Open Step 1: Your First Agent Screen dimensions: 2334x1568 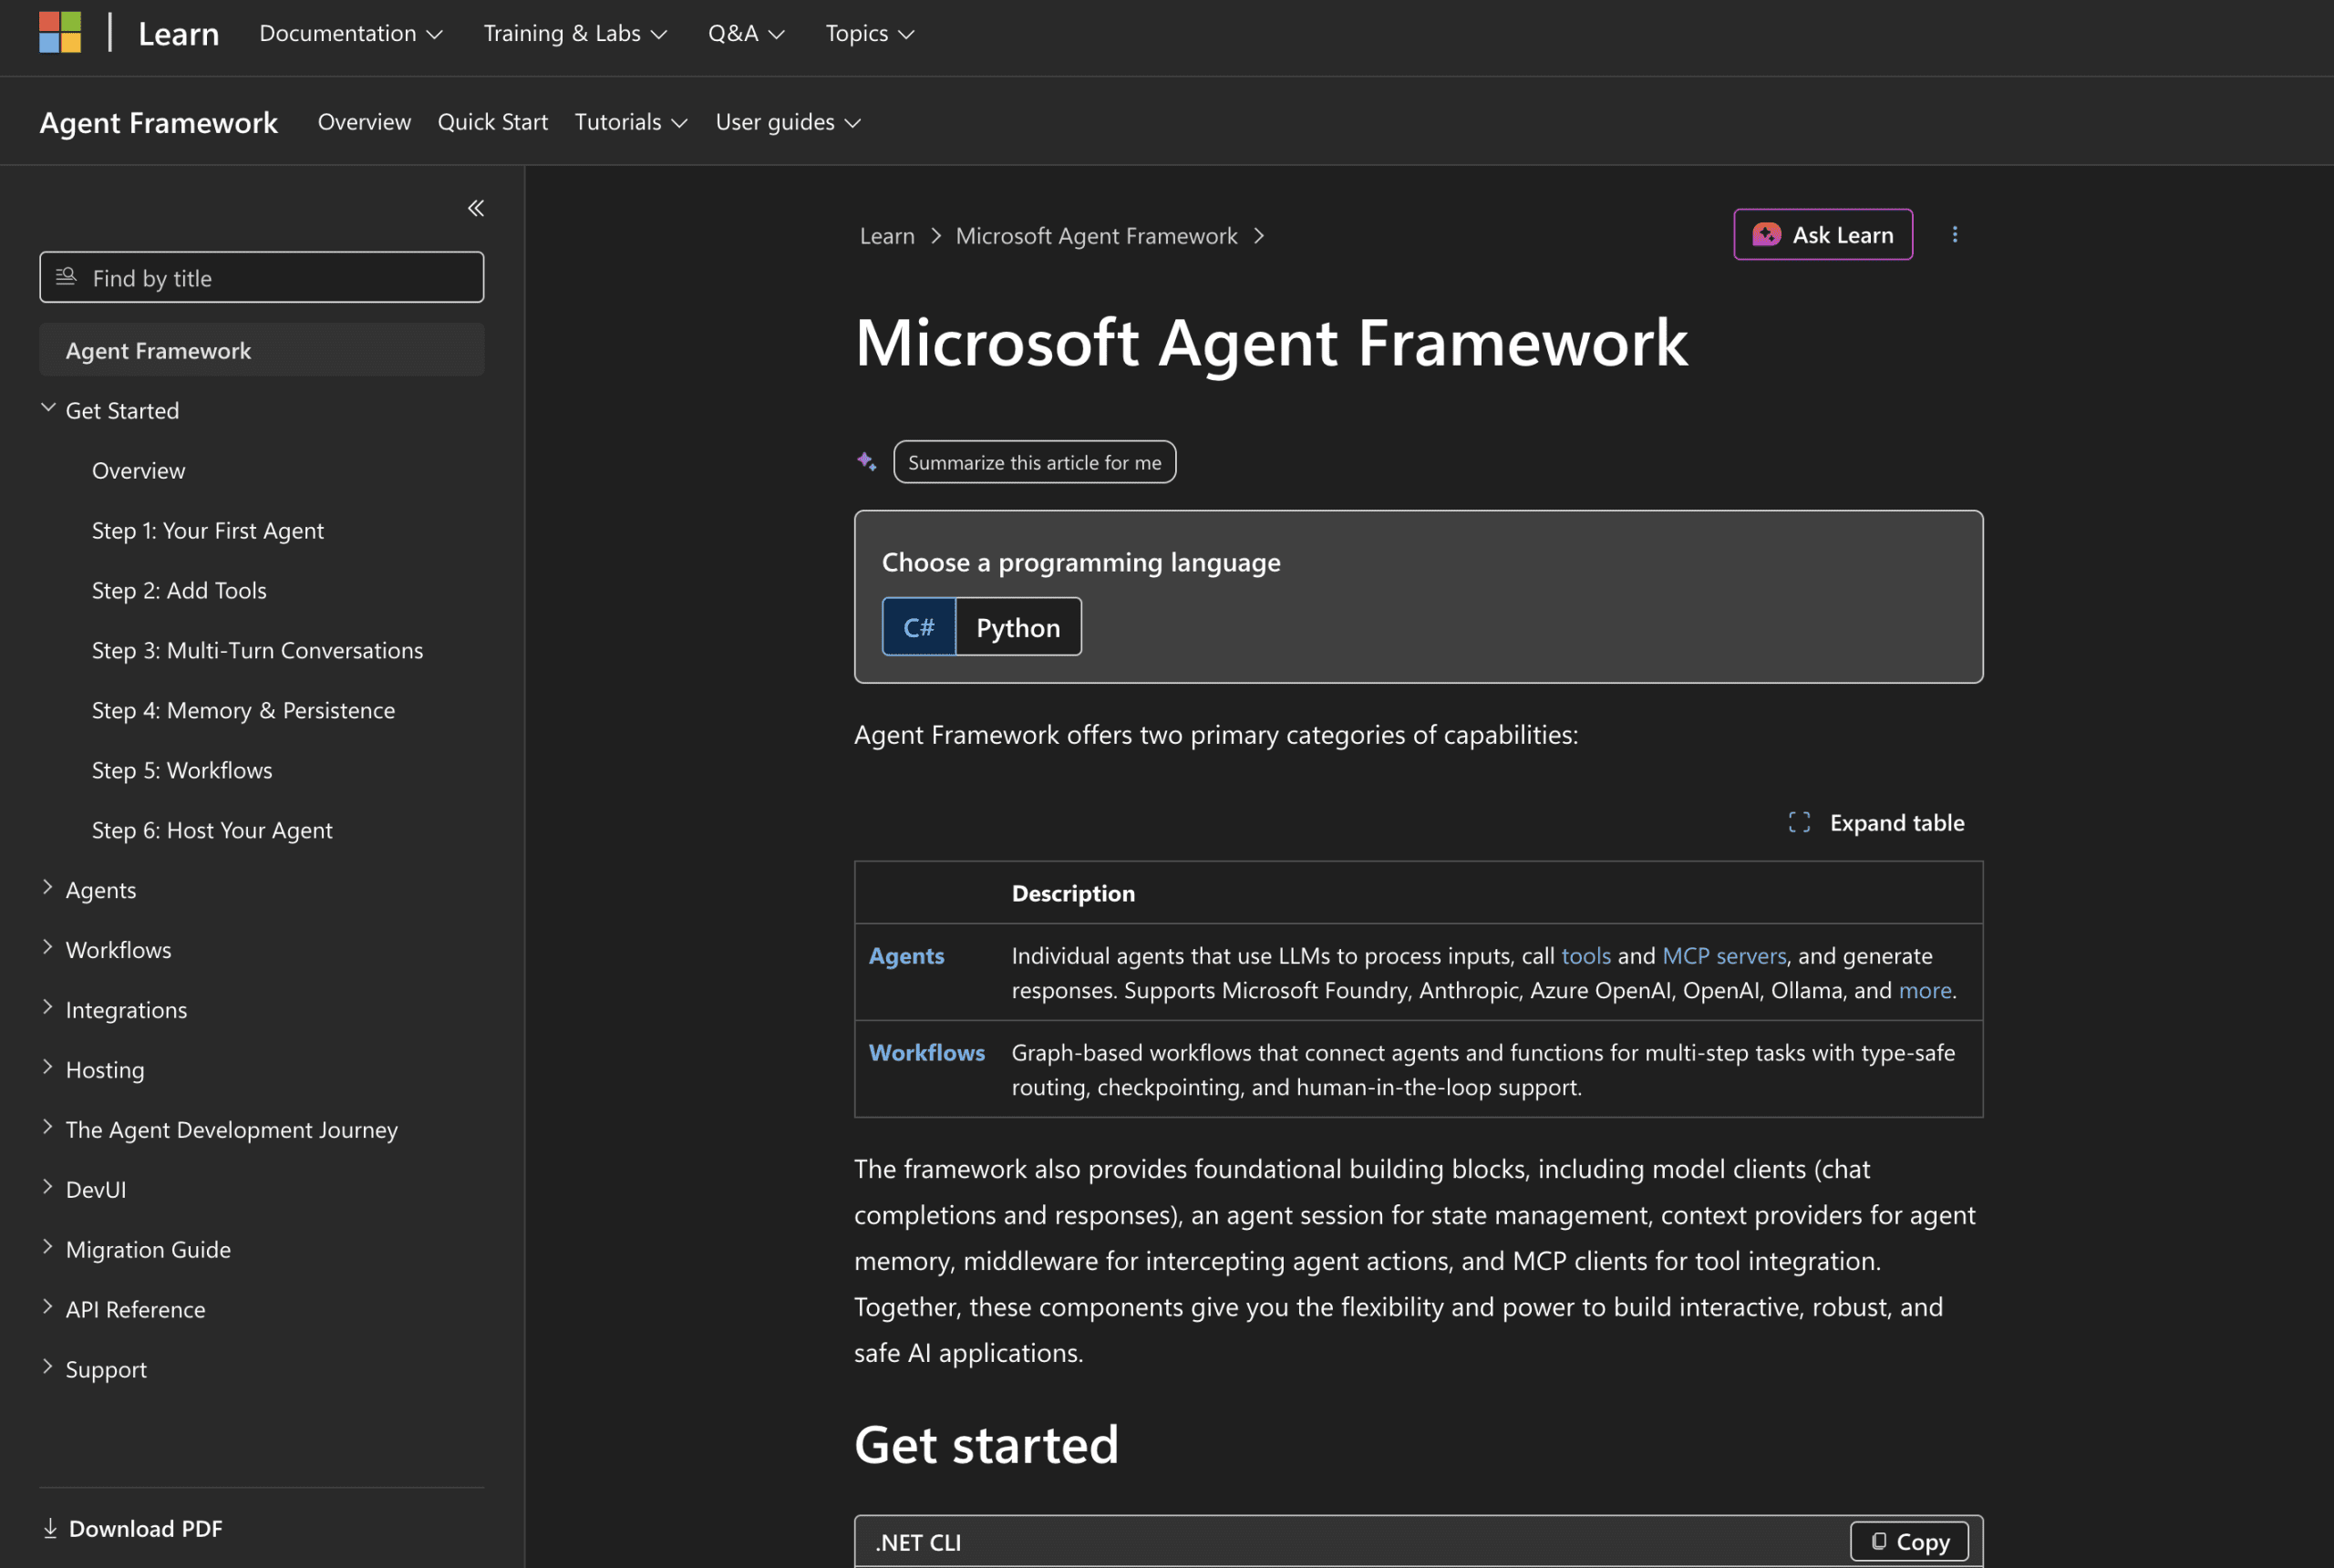[x=208, y=530]
